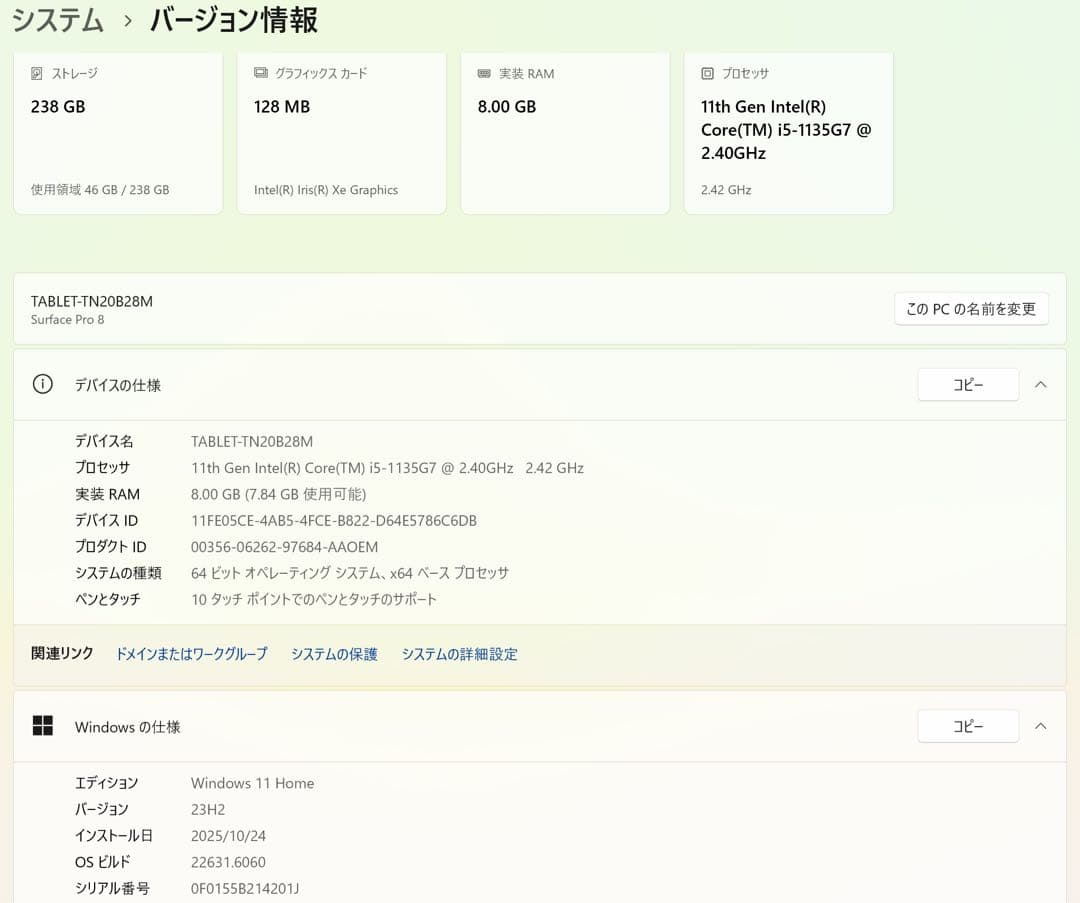Click the Windows logo beside Windows の仕様

point(42,726)
